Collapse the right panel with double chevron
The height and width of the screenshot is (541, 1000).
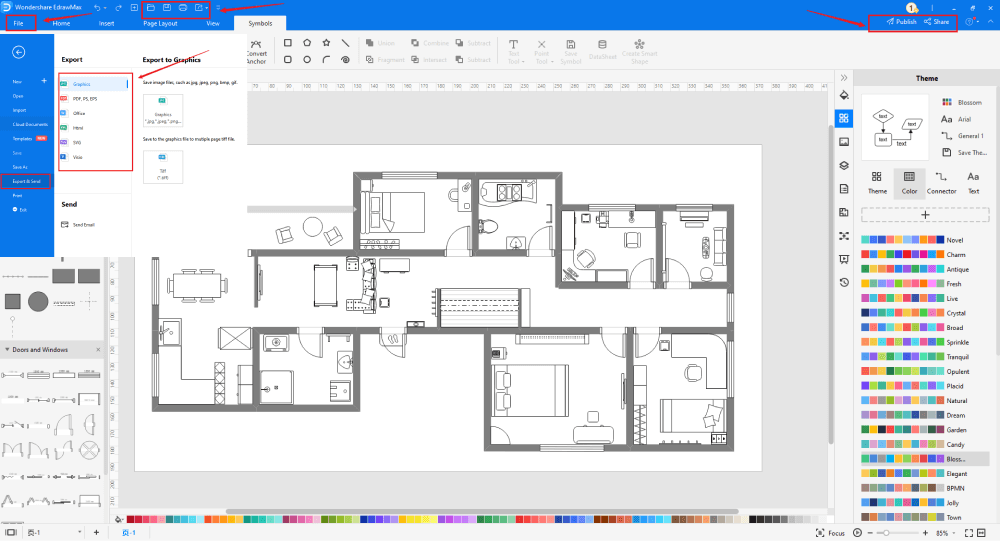[x=844, y=78]
